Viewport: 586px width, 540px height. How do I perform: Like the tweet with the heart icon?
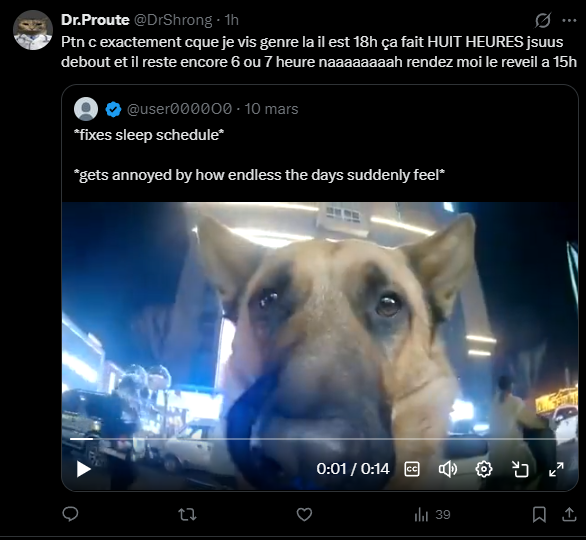click(304, 515)
